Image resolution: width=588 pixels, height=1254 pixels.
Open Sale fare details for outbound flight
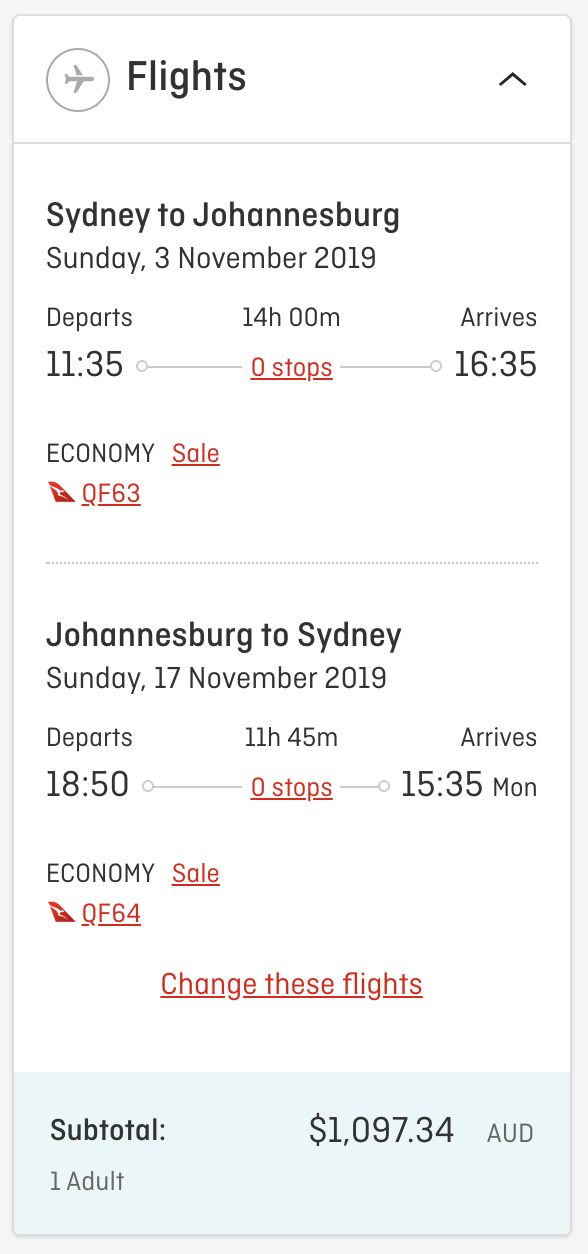pyautogui.click(x=196, y=454)
